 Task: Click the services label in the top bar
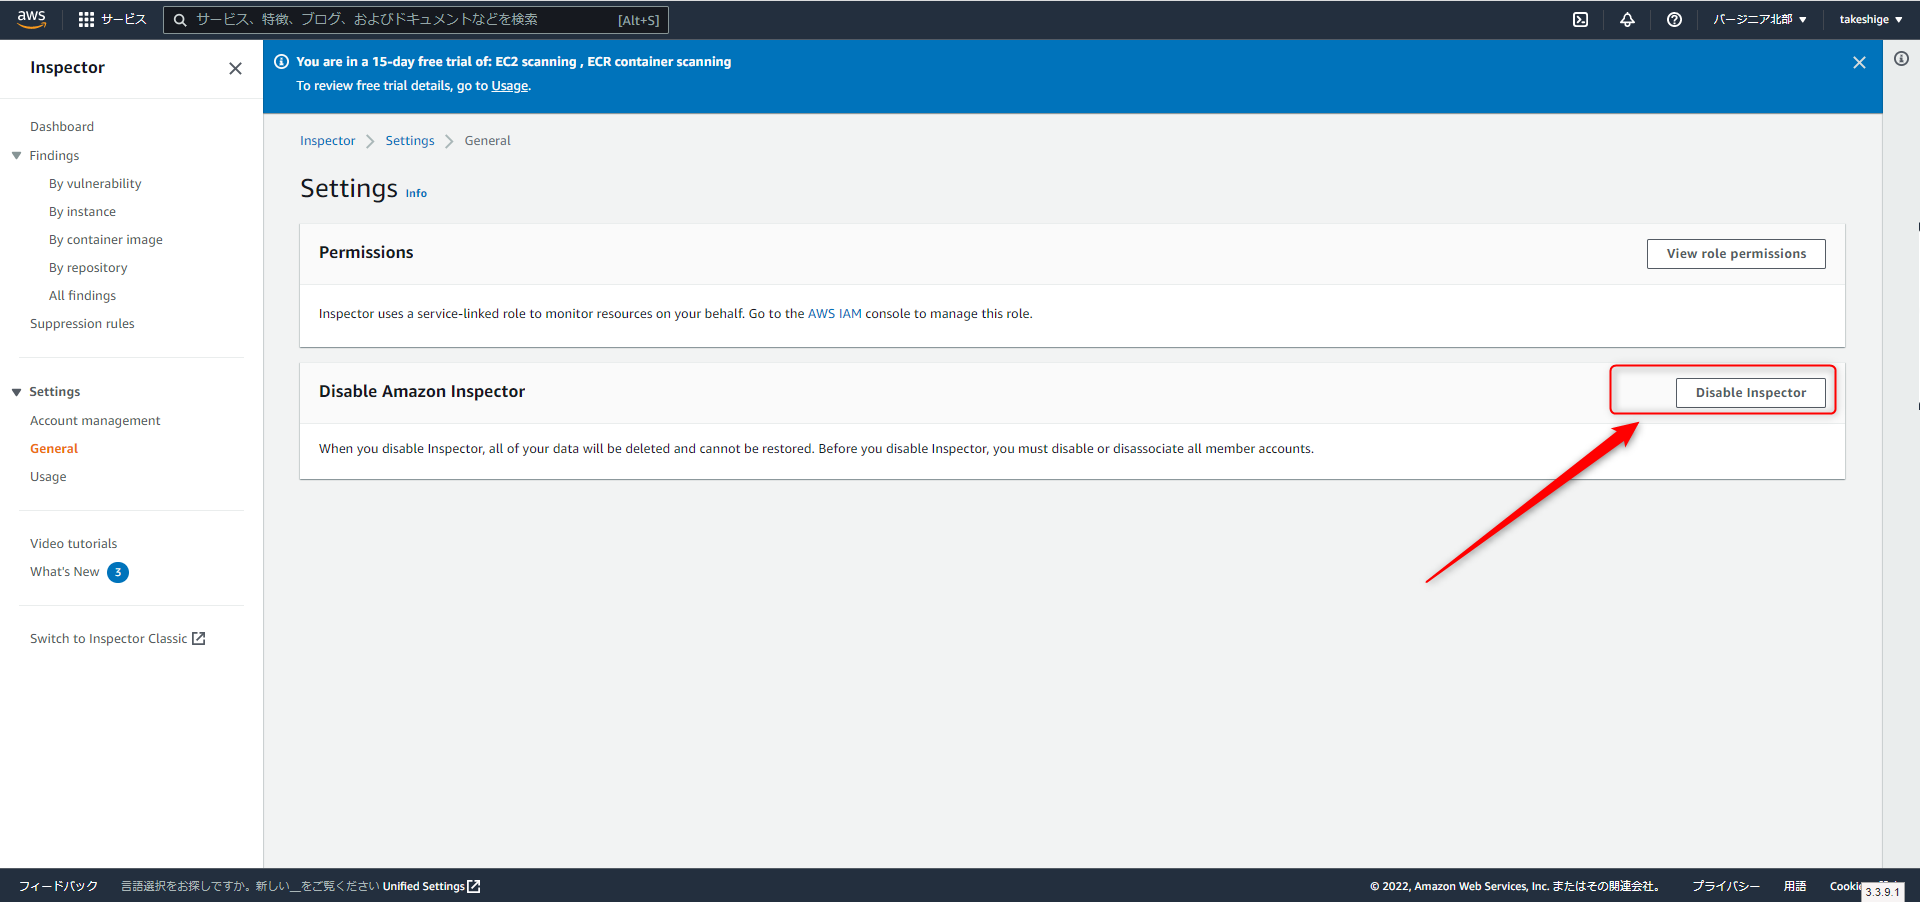pos(123,19)
